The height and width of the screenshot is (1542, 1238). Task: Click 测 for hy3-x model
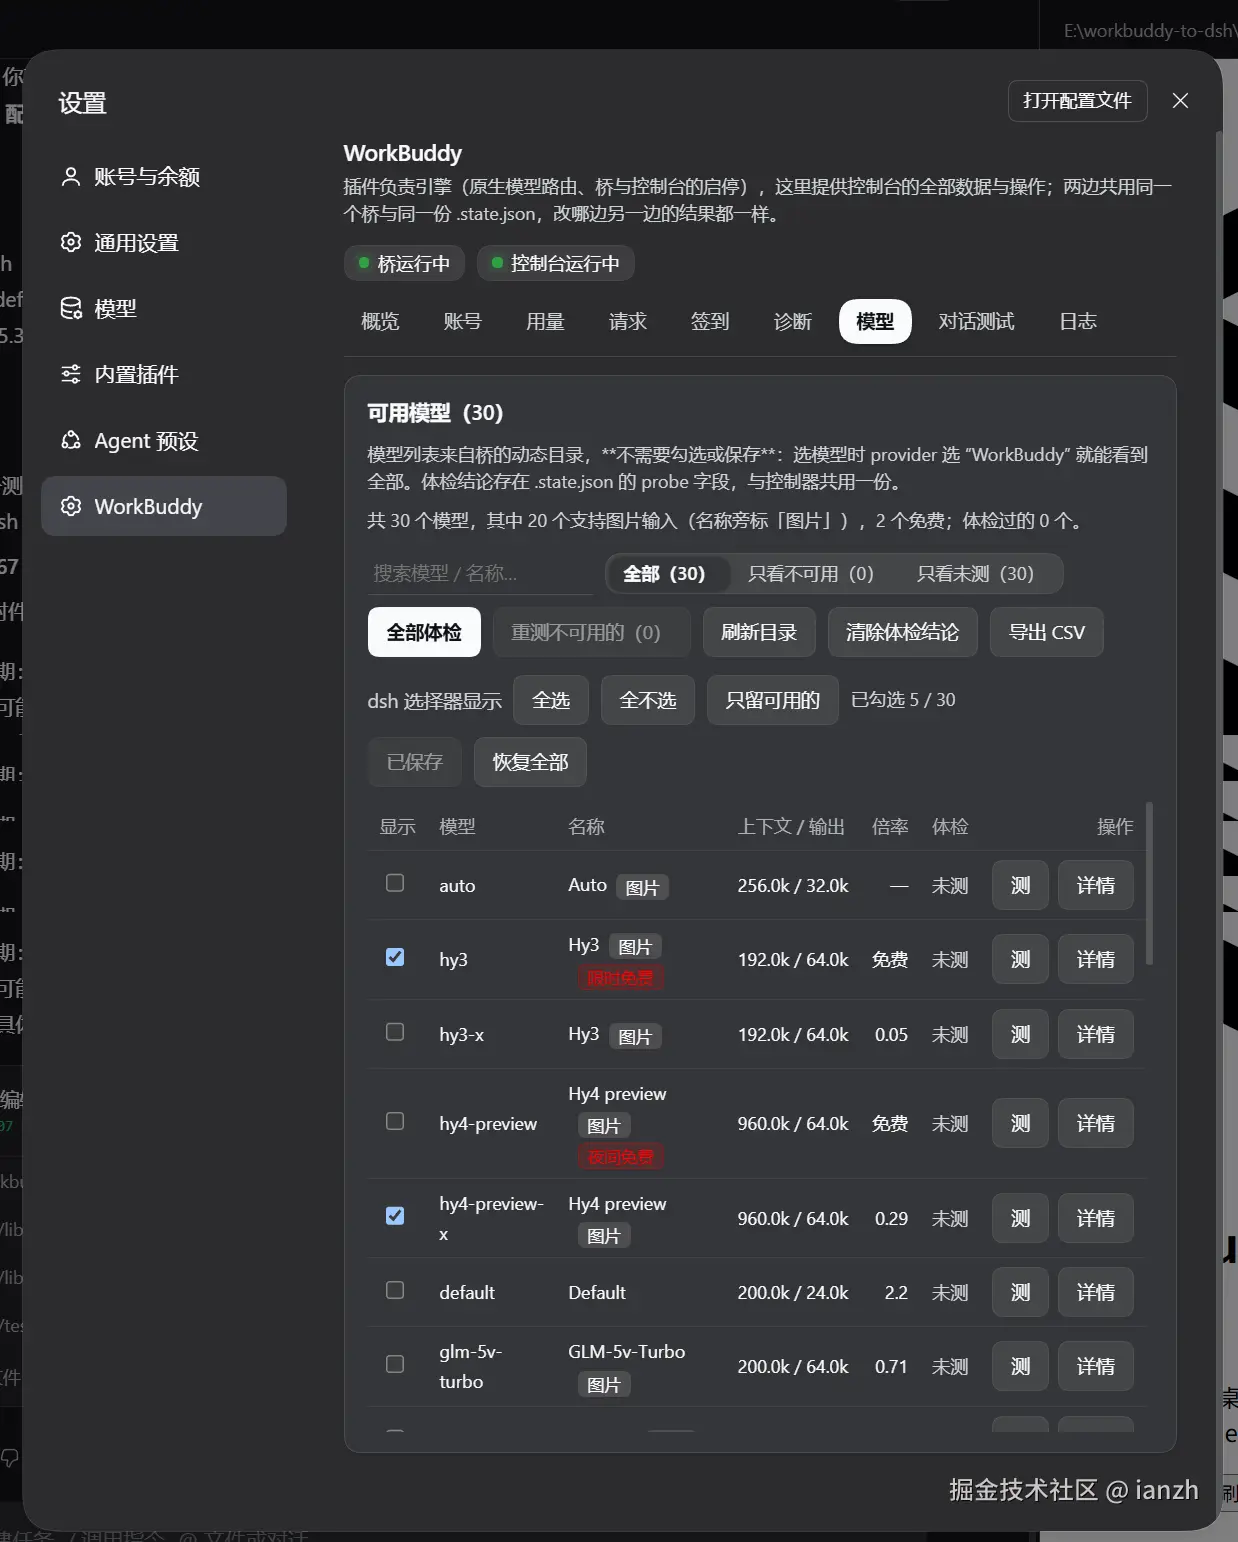pos(1020,1034)
